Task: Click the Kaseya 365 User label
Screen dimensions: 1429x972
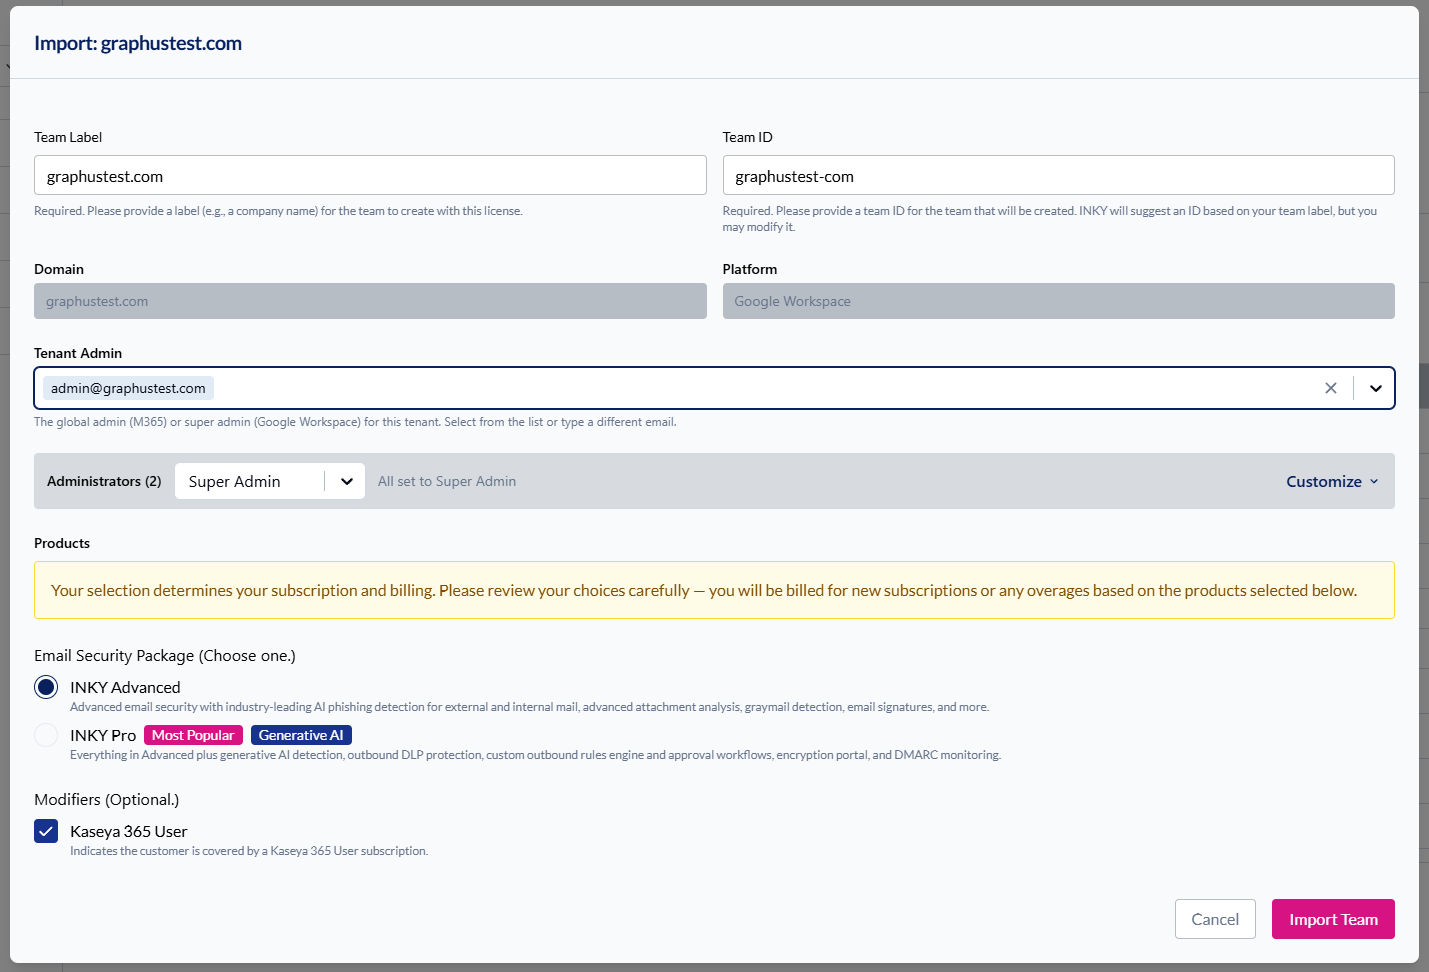Action: (129, 831)
